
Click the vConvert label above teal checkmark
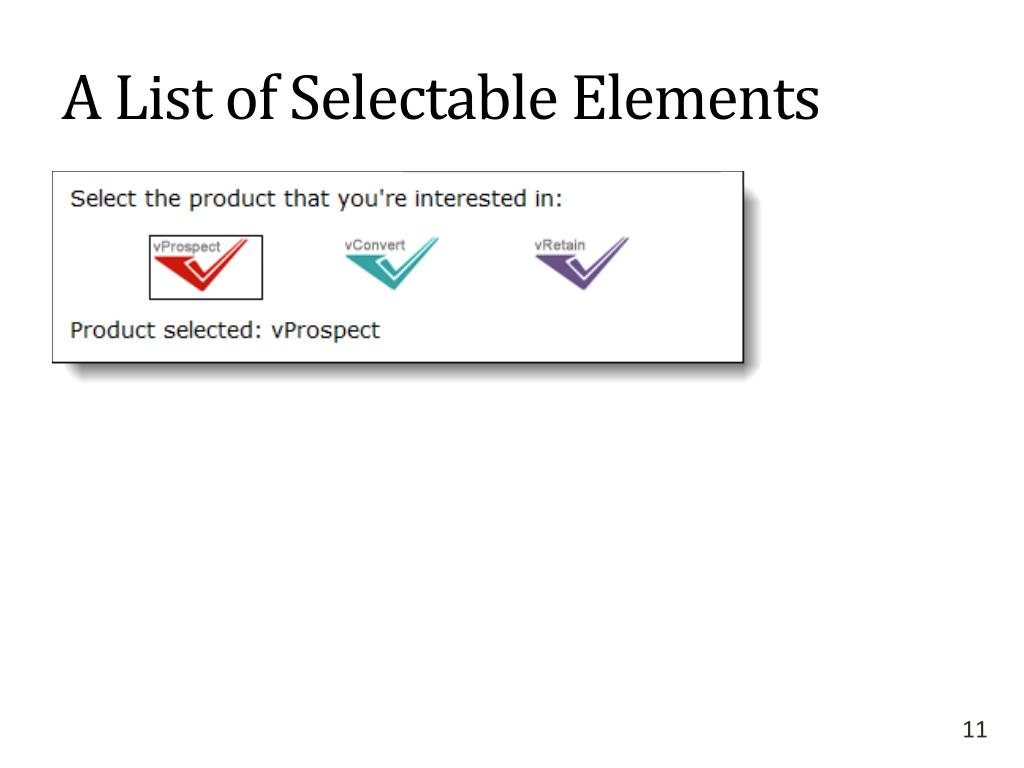tap(375, 245)
